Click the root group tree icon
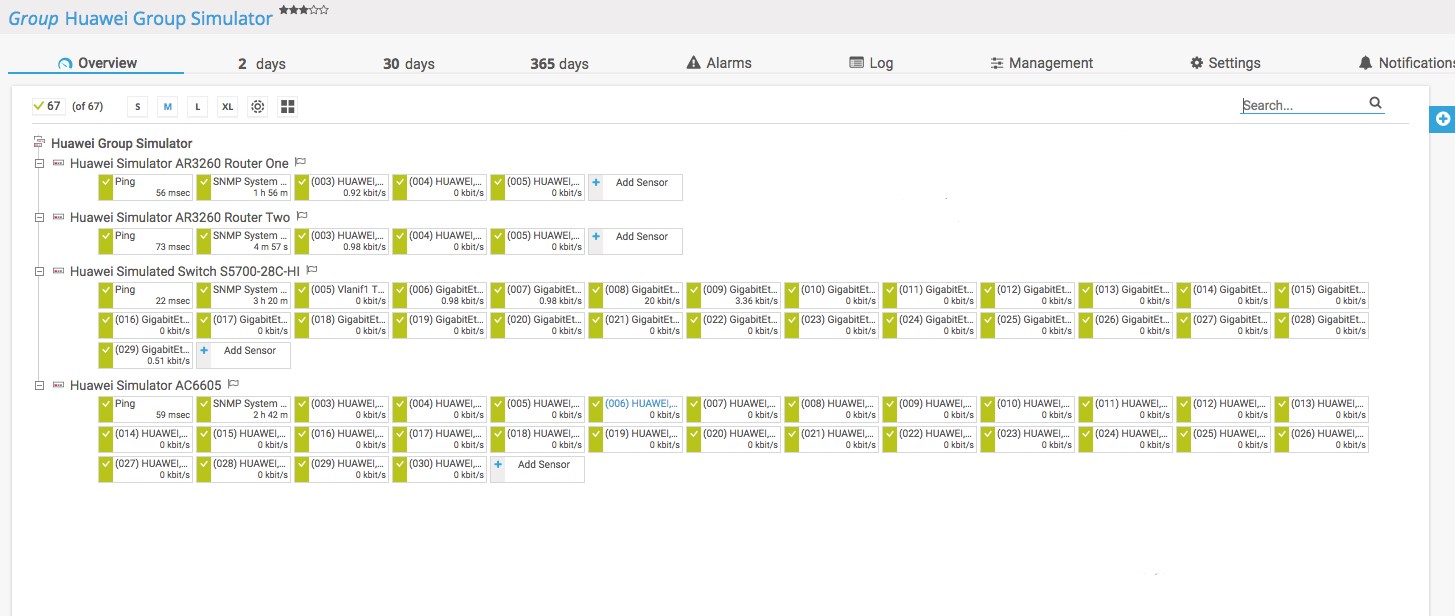This screenshot has height=616, width=1455. coord(39,143)
